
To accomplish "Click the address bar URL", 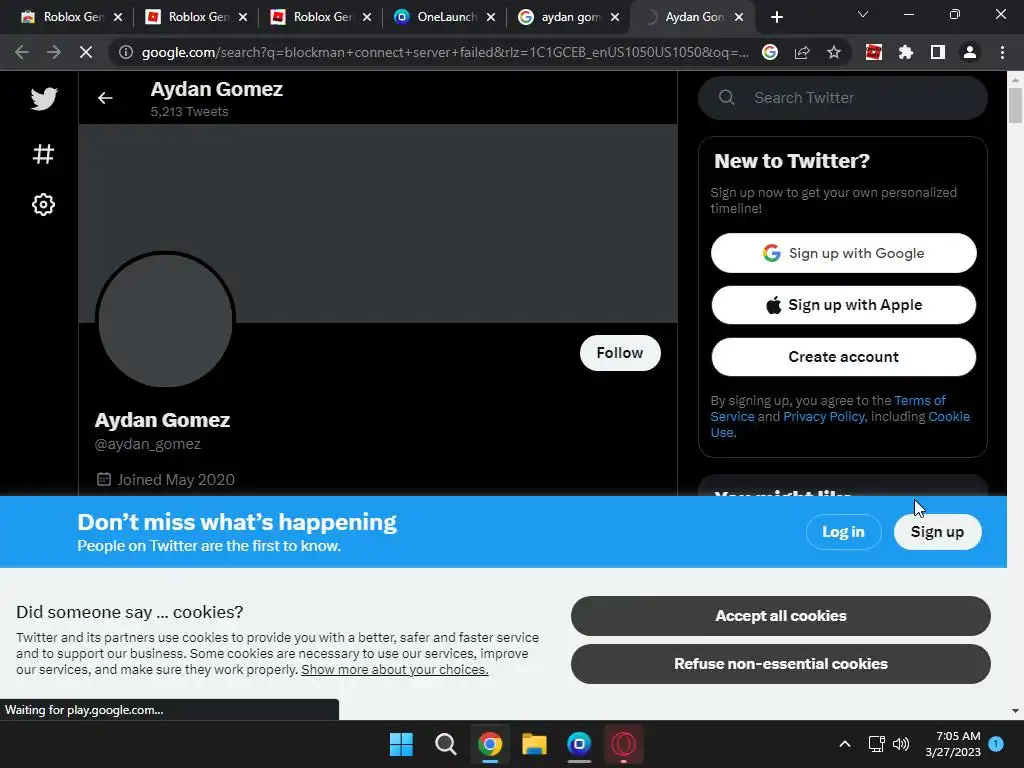I will (x=445, y=52).
